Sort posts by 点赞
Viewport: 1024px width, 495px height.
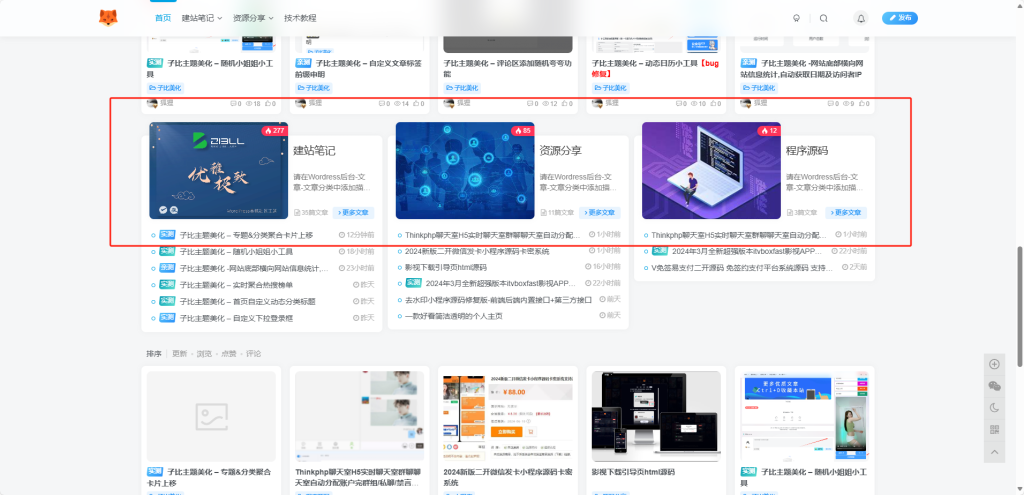click(229, 353)
